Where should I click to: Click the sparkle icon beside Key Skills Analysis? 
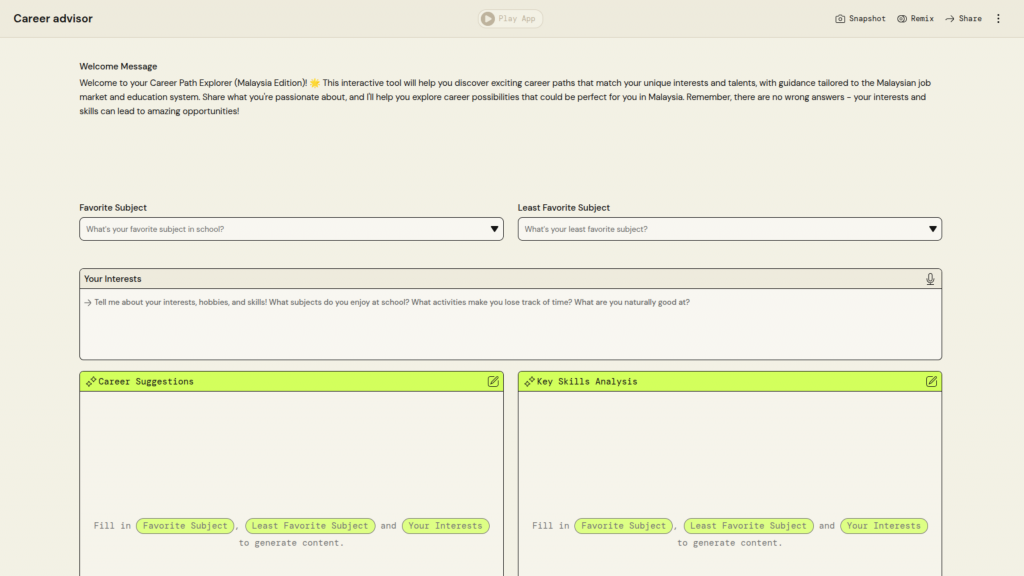pos(529,381)
